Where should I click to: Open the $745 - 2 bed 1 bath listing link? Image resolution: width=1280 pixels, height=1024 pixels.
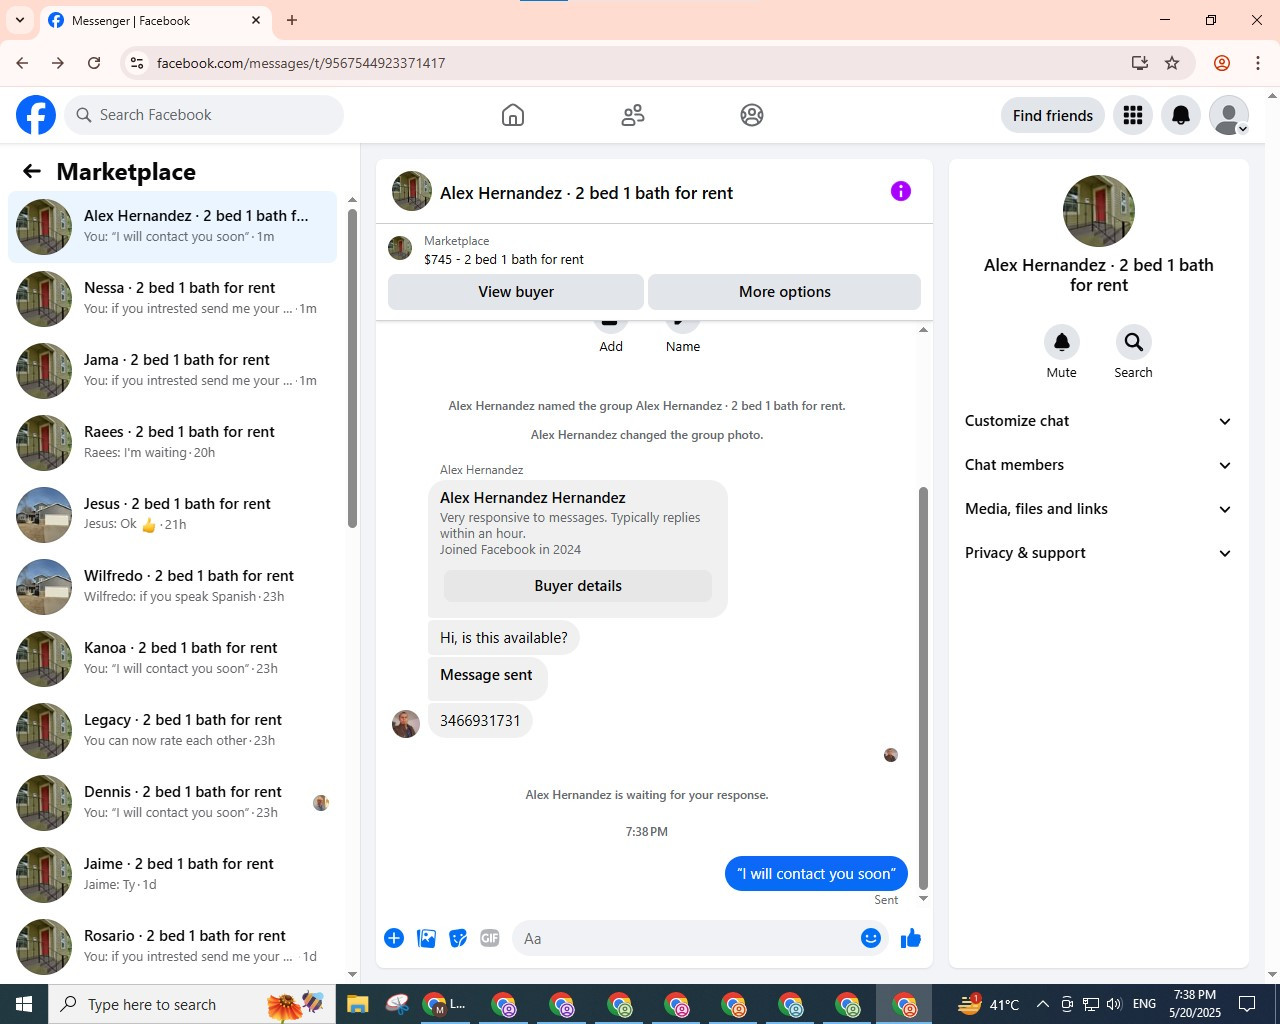click(x=504, y=259)
